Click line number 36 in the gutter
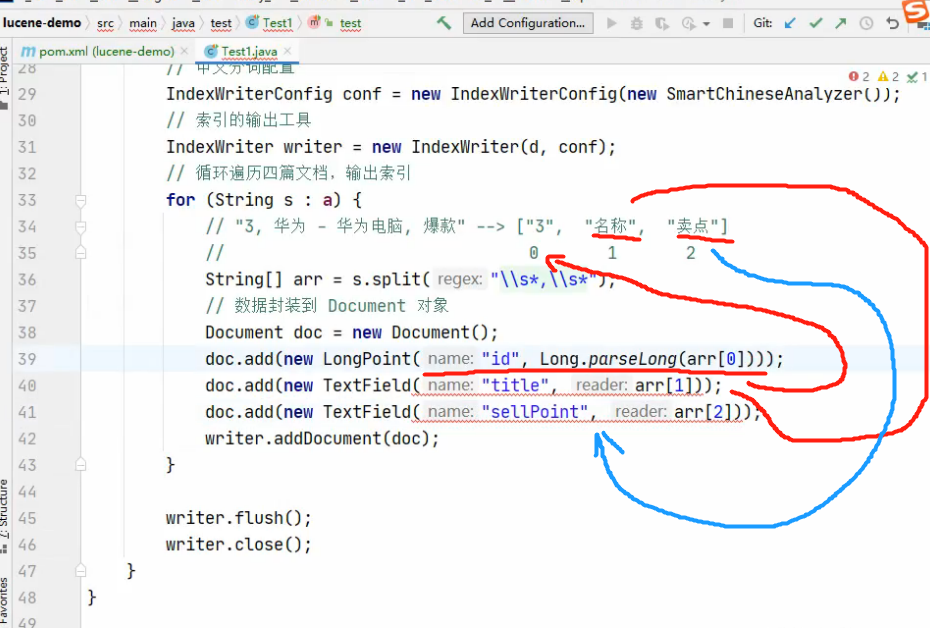This screenshot has height=628, width=930. (27, 280)
